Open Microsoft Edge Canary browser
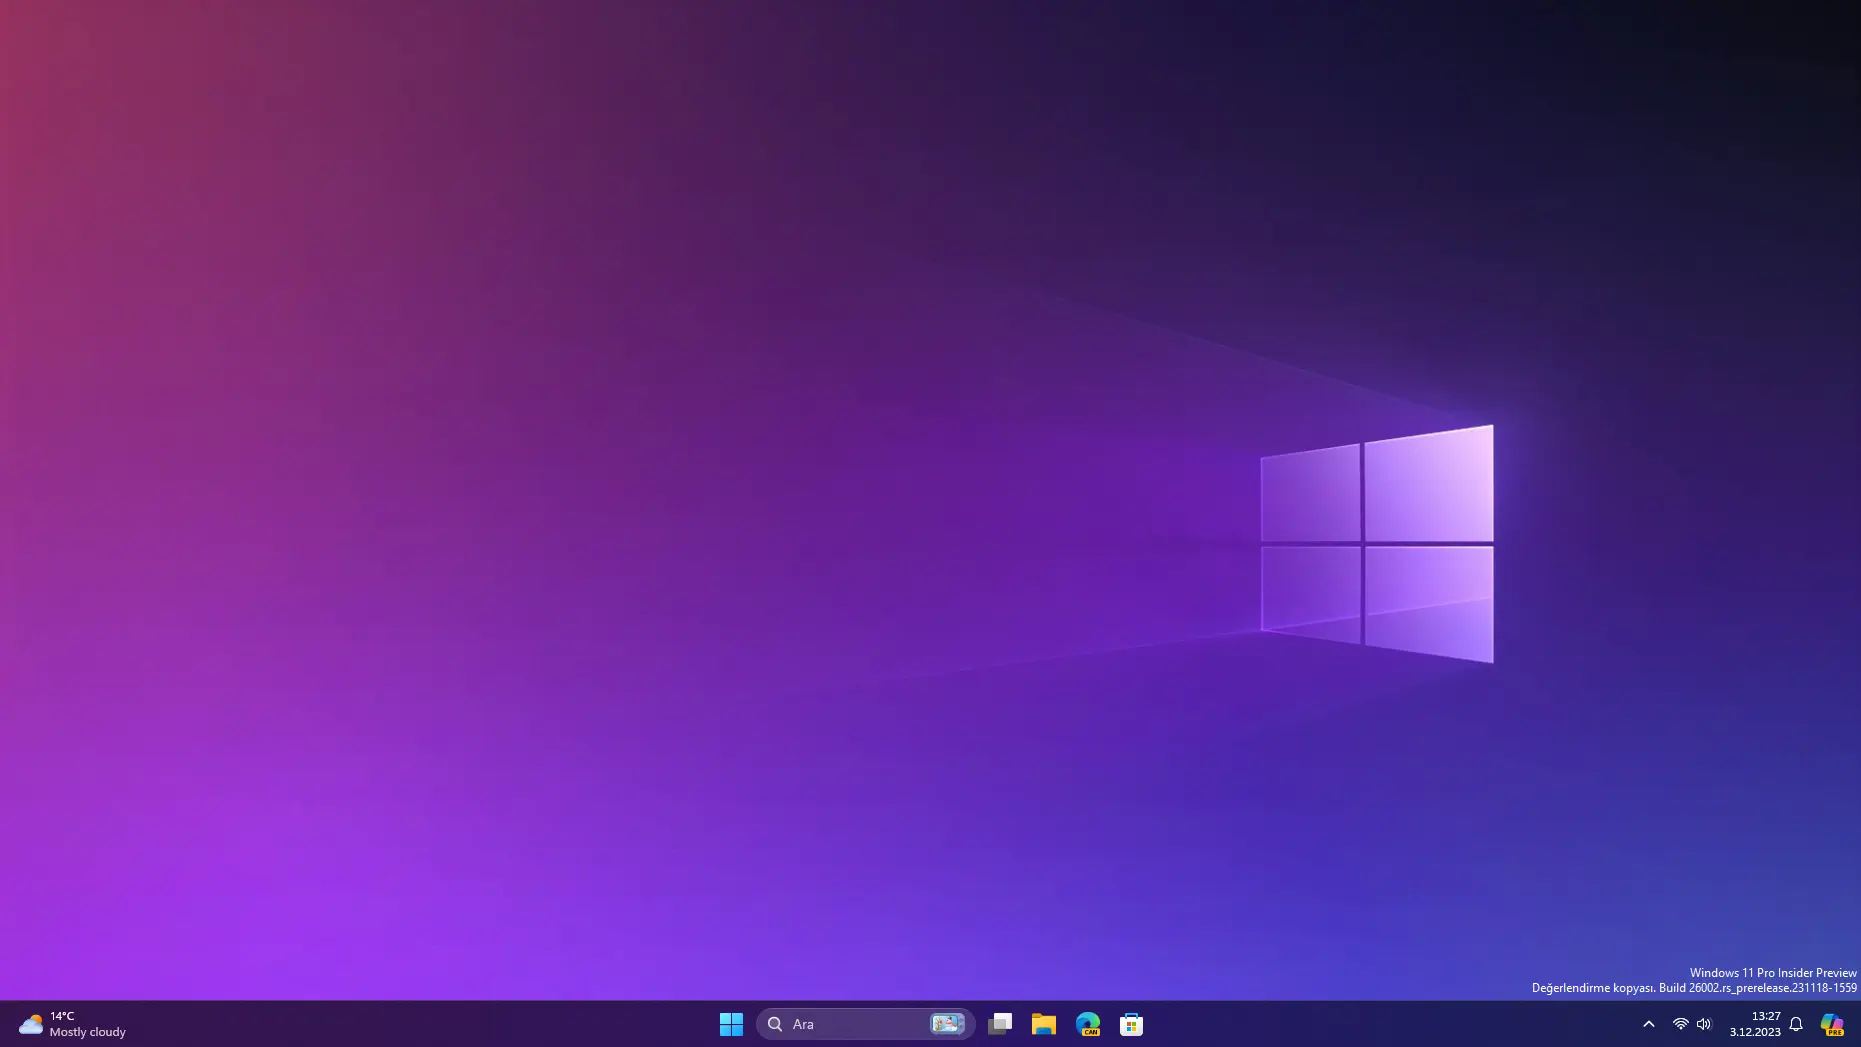Image resolution: width=1861 pixels, height=1047 pixels. [x=1088, y=1024]
